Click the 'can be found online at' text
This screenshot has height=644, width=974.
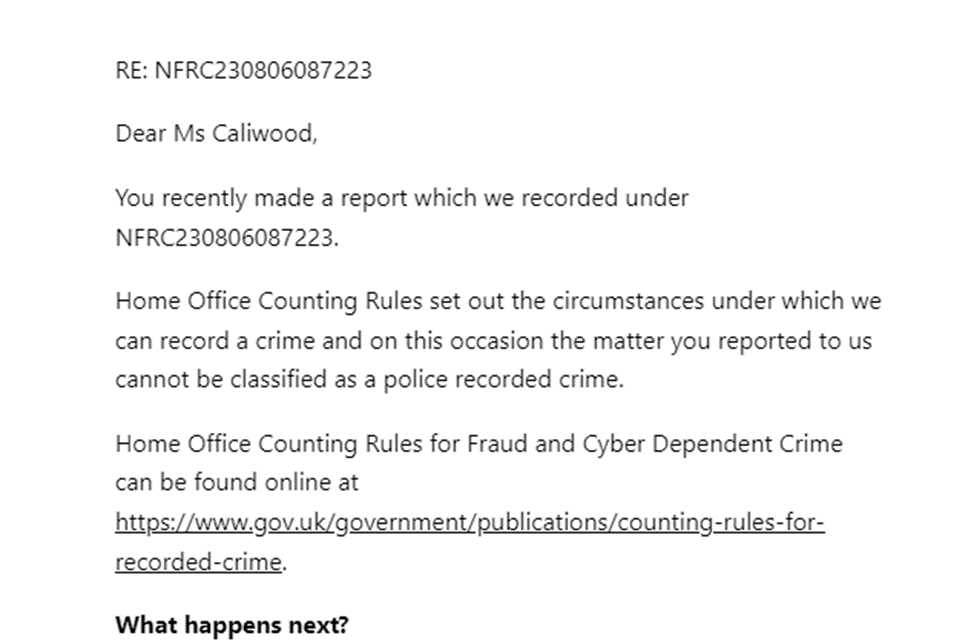pos(237,482)
